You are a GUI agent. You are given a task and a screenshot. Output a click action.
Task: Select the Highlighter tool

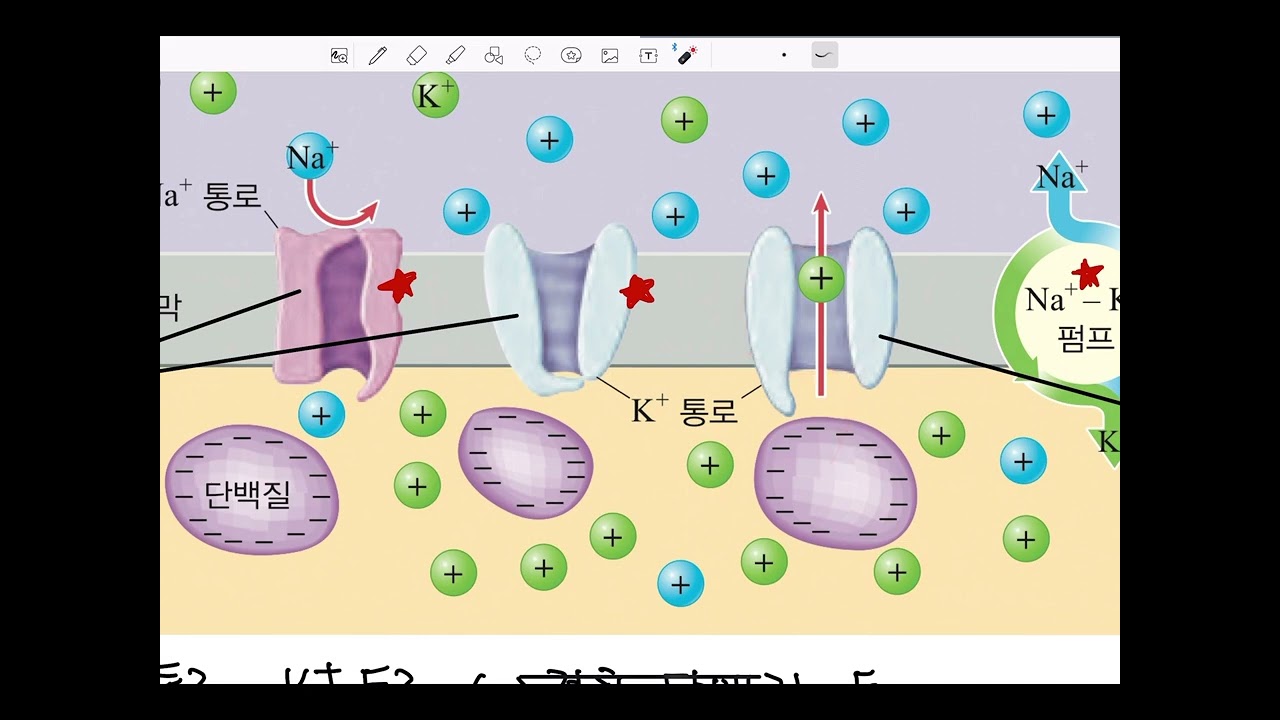(x=455, y=56)
